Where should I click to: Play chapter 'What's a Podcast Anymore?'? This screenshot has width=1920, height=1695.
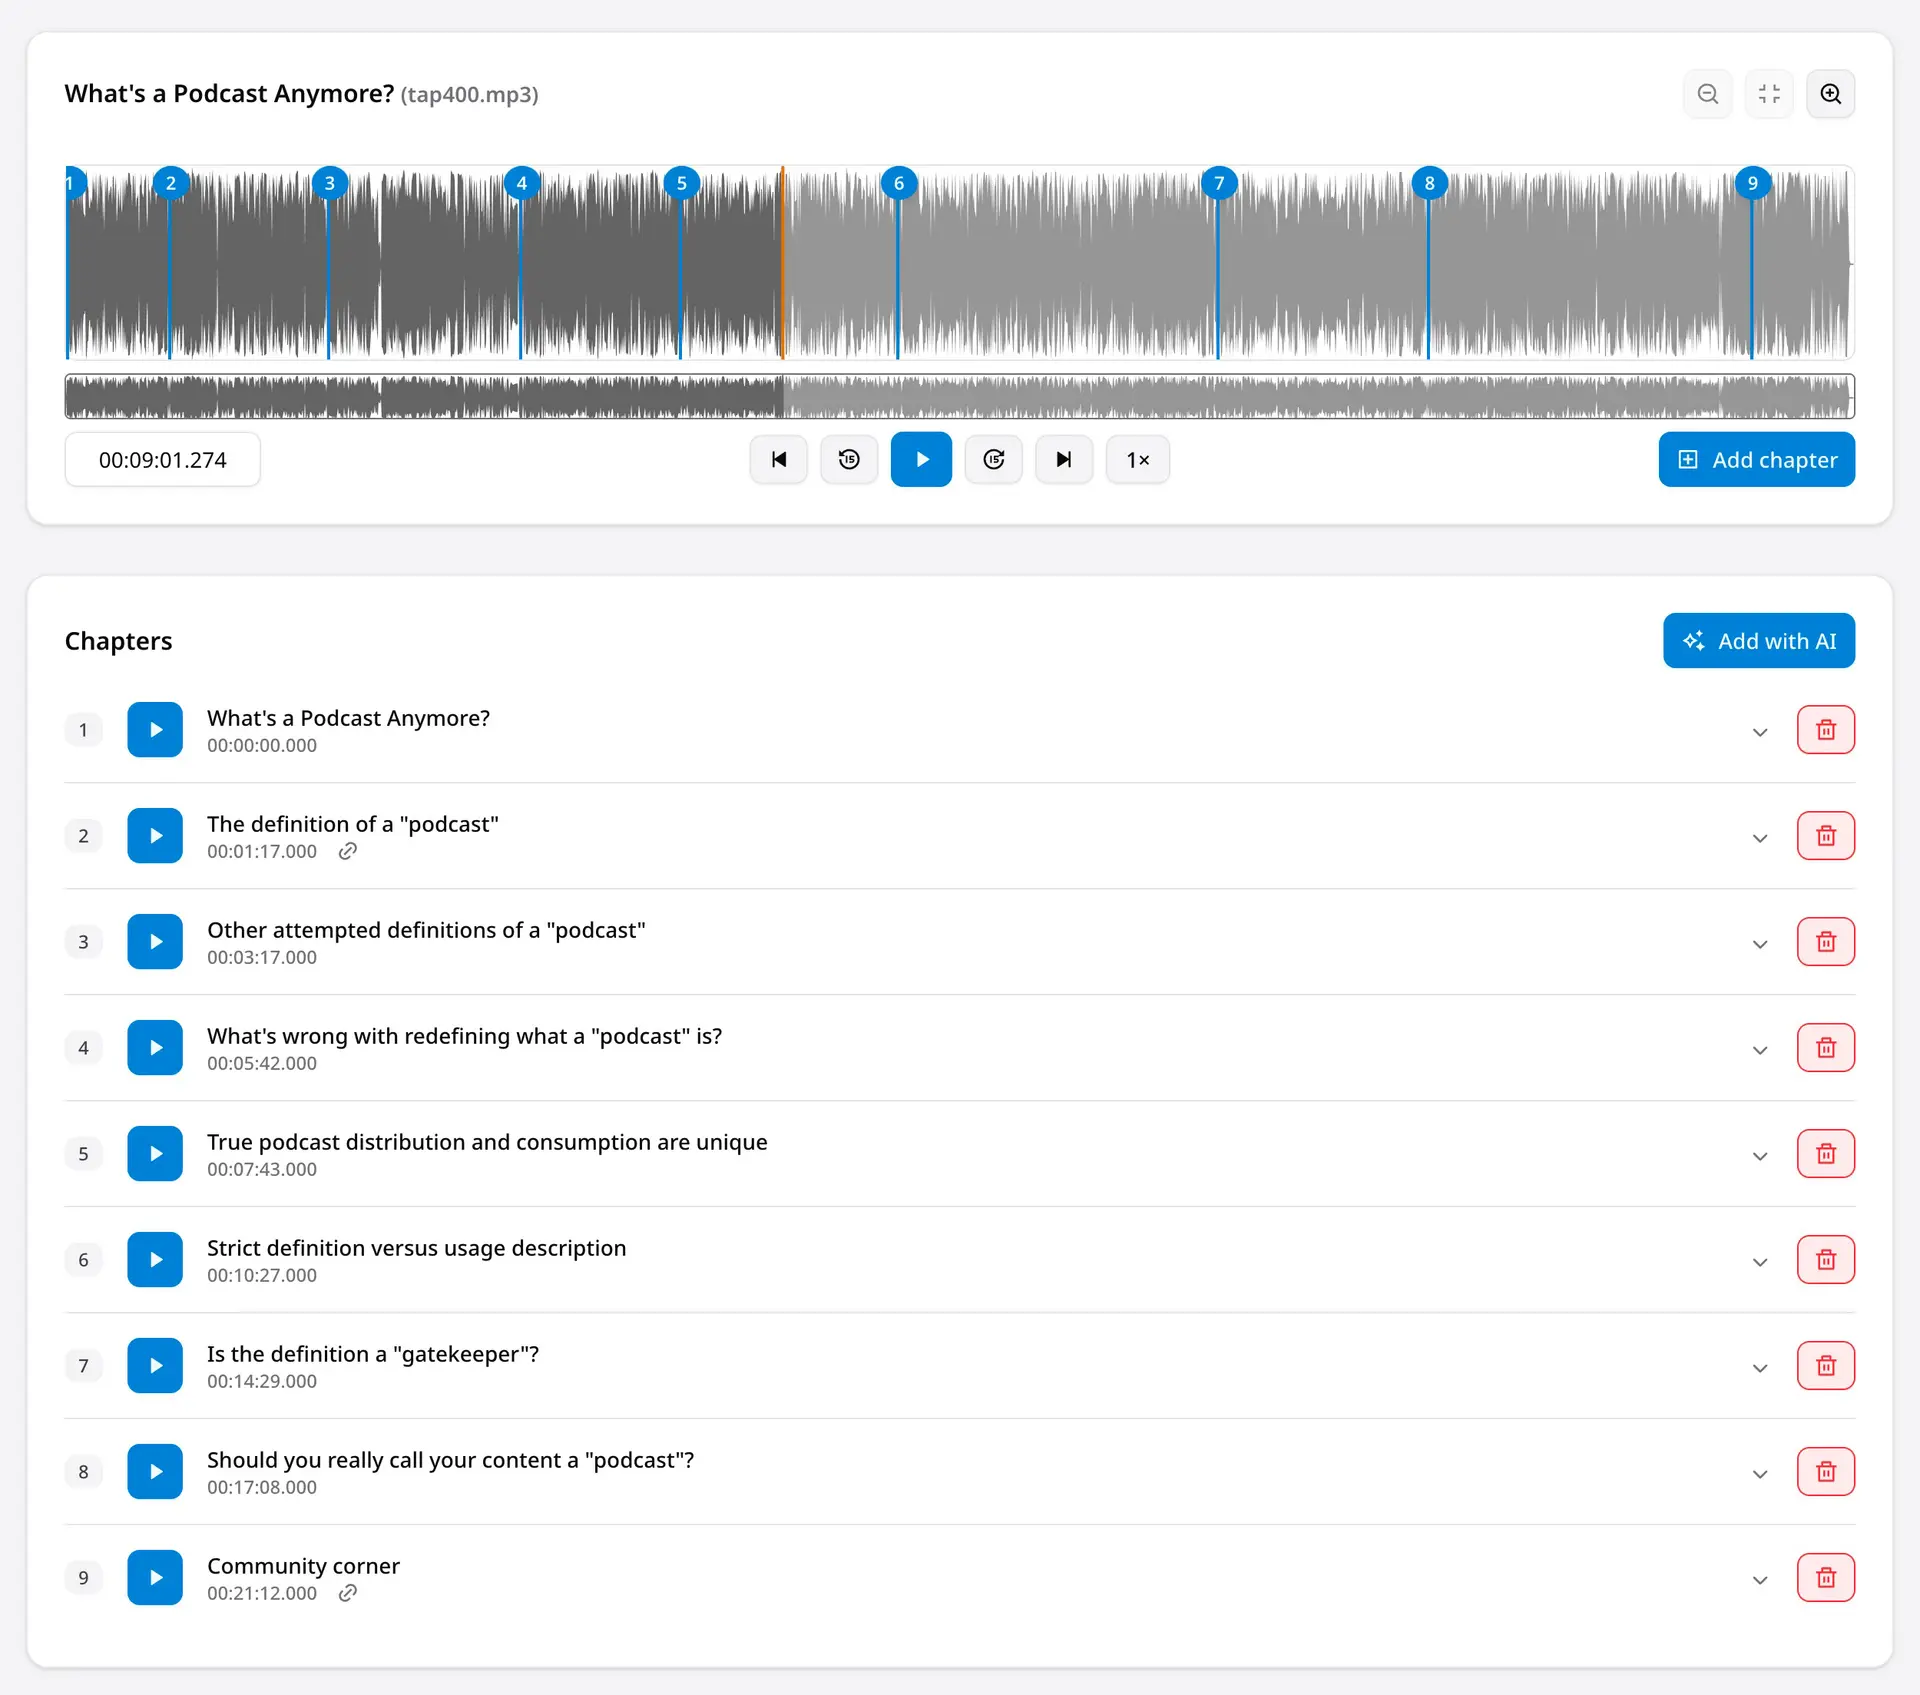pyautogui.click(x=155, y=730)
